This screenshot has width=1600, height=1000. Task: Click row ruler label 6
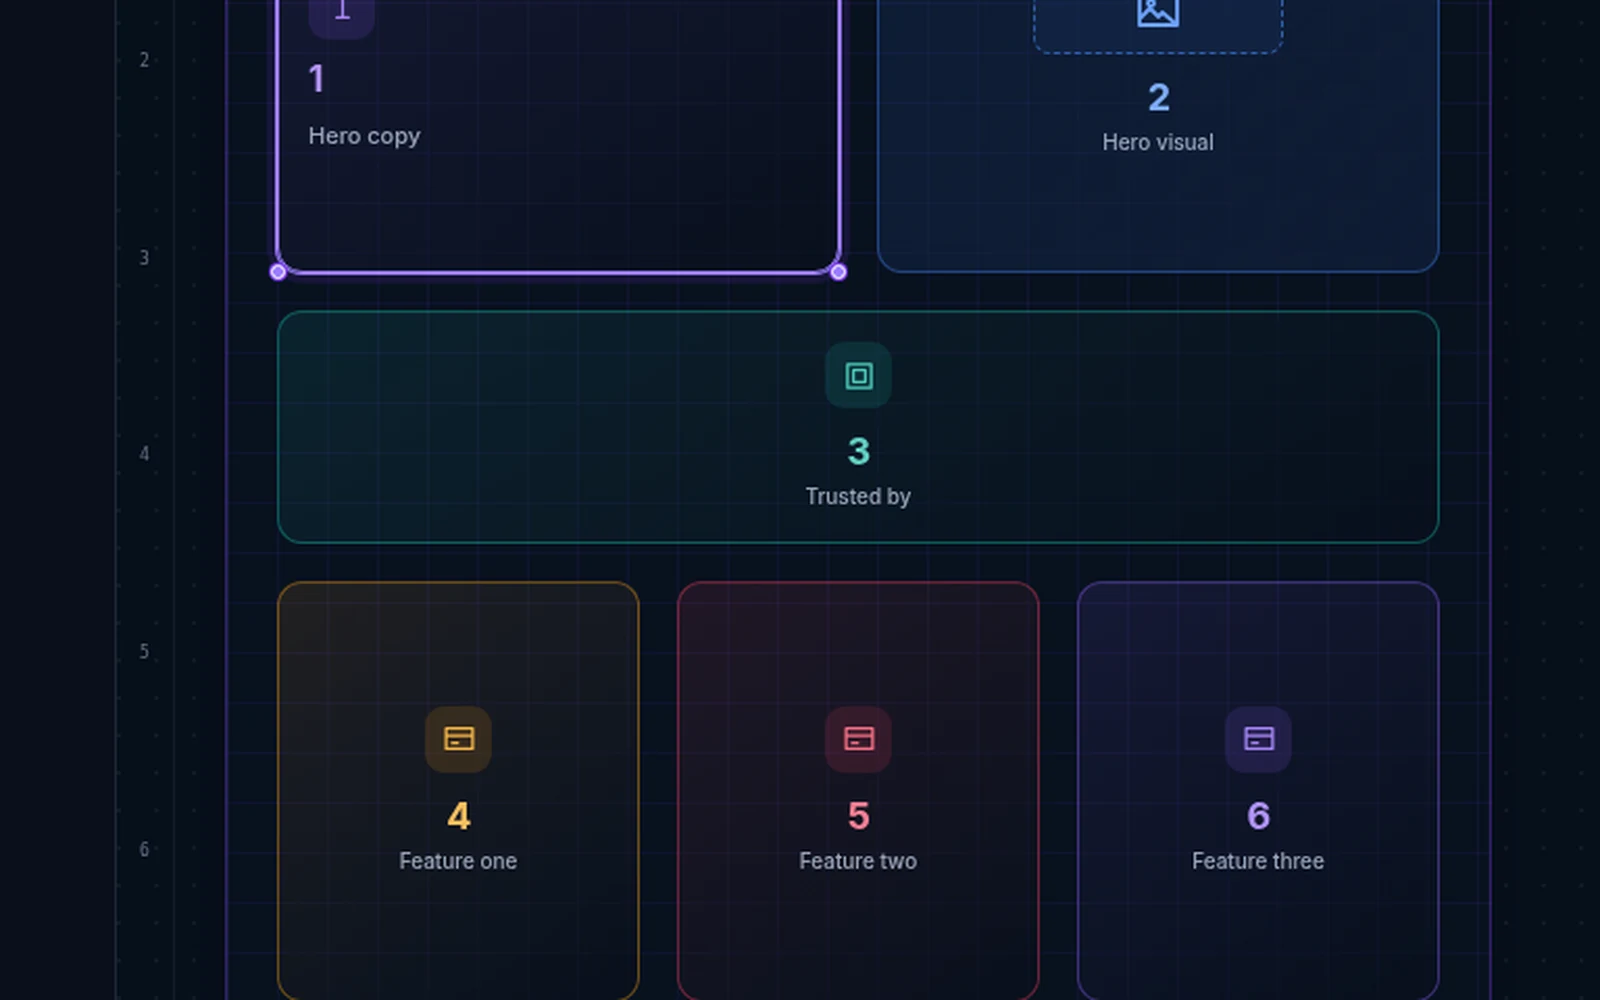(144, 850)
